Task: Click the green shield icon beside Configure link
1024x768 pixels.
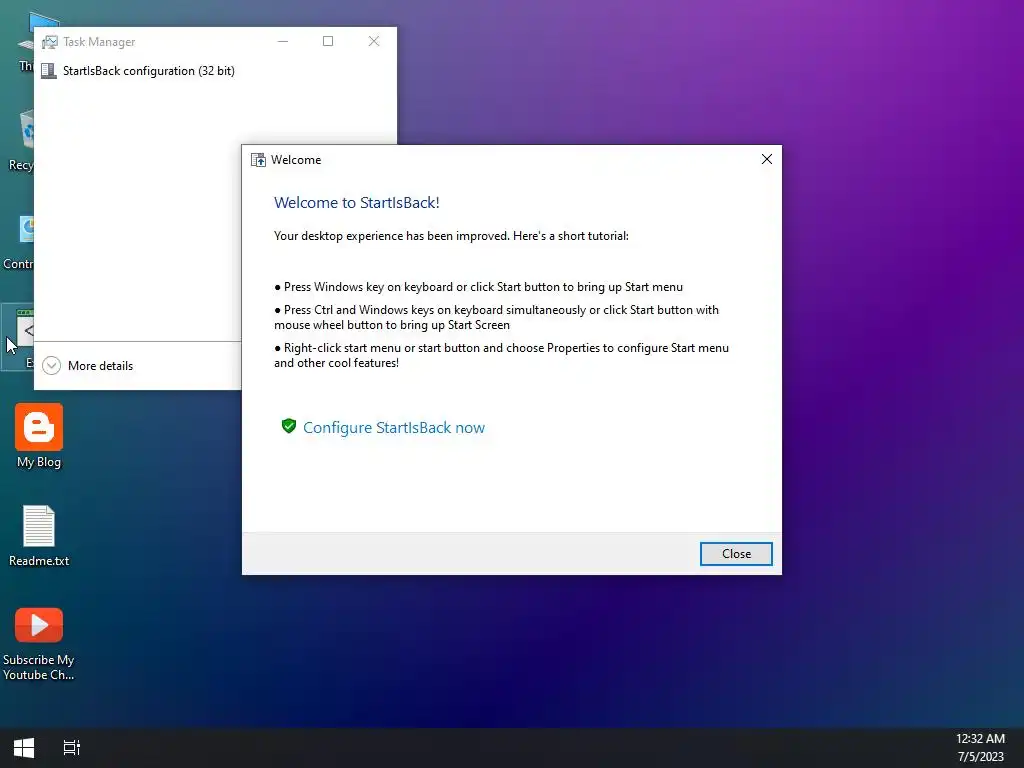Action: 289,426
